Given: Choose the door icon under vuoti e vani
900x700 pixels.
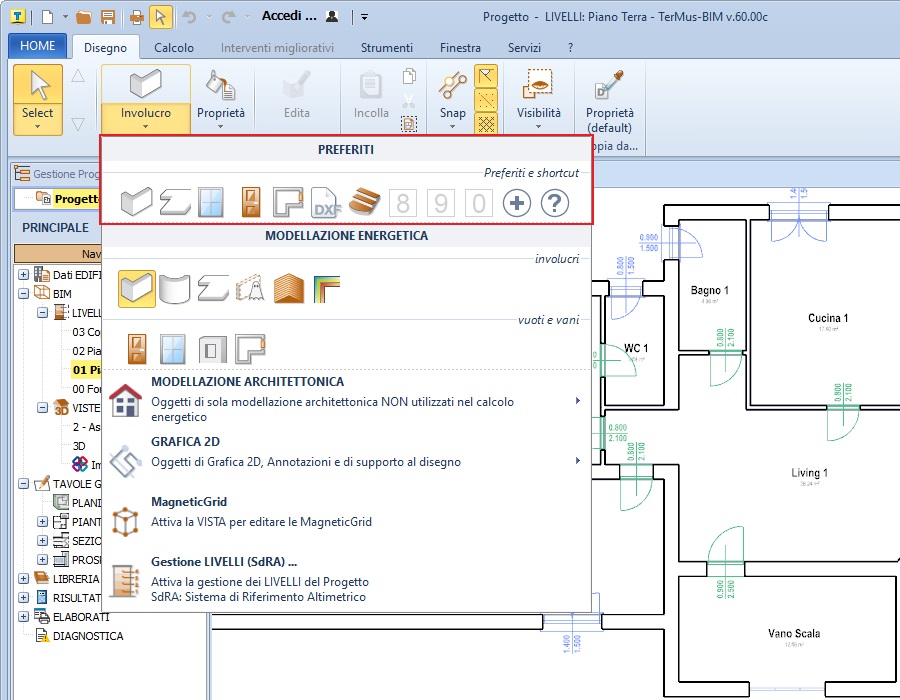Looking at the screenshot, I should 136,349.
